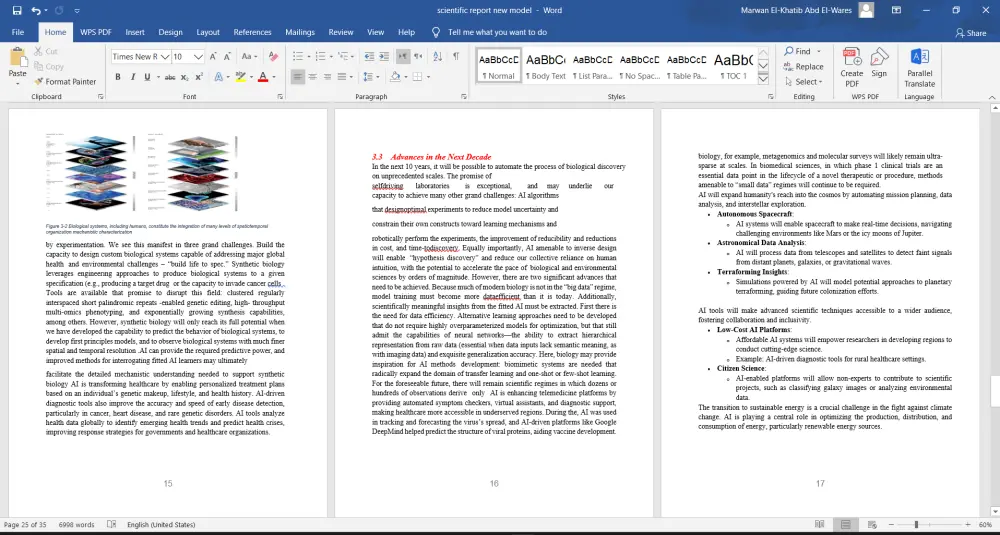Viewport: 1000px width, 535px height.
Task: Click the Undo arrow icon
Action: pyautogui.click(x=36, y=10)
